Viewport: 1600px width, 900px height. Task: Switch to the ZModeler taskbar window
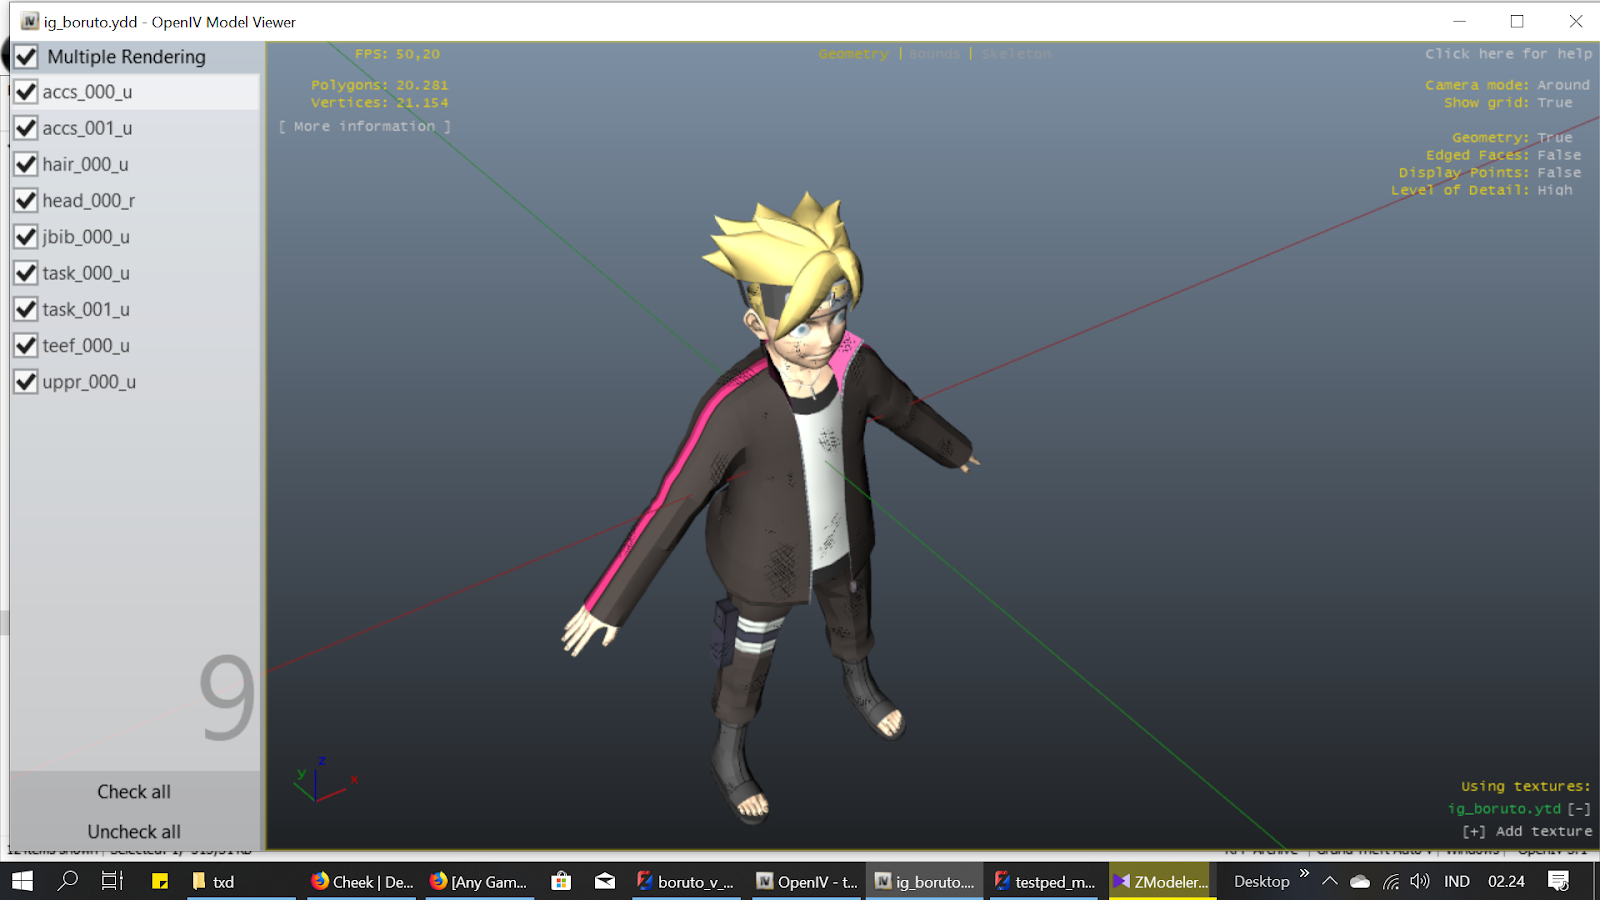tap(1161, 881)
